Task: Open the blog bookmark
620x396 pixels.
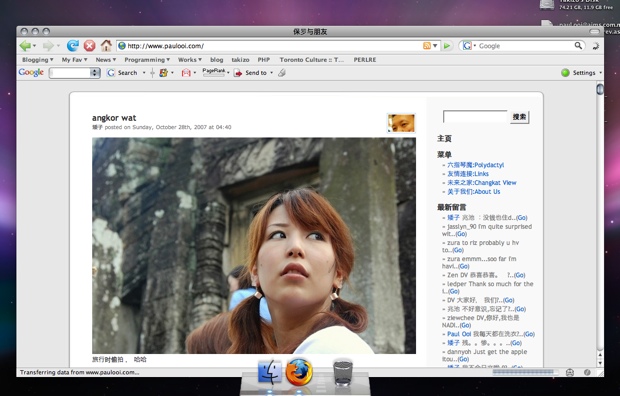Action: [217, 60]
